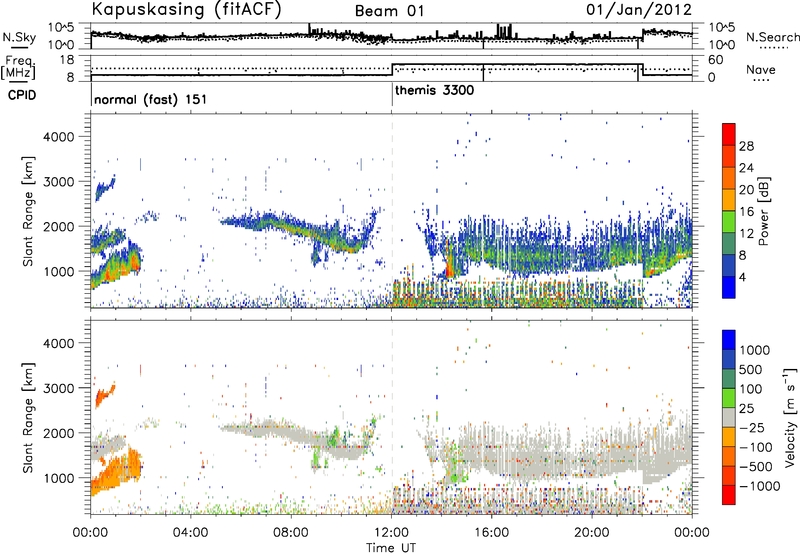Click the '2000' tick on velocity panel axis

[59, 433]
